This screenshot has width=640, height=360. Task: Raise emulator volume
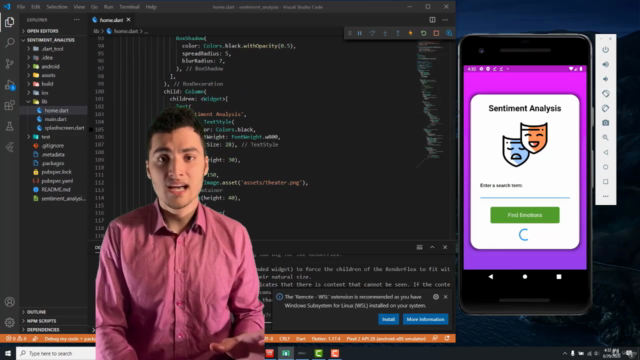tap(606, 64)
